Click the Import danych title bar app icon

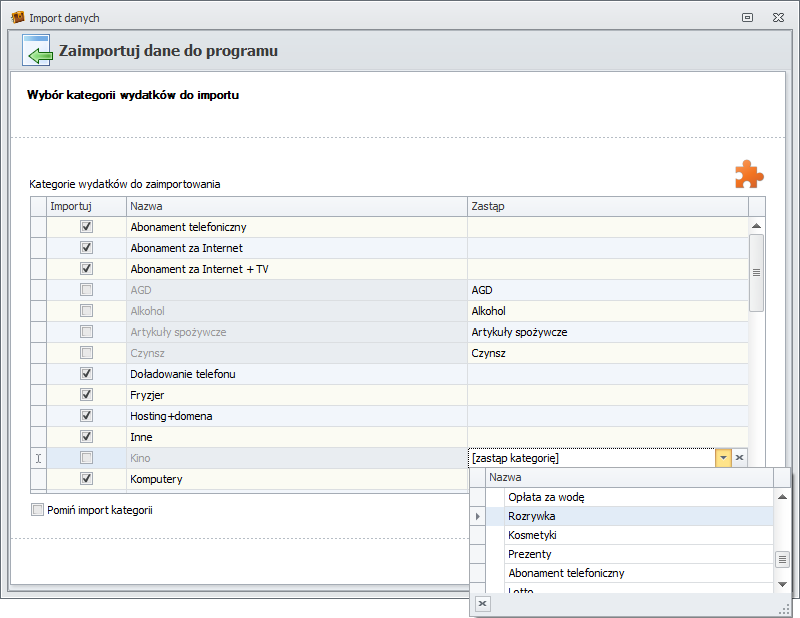(17, 17)
